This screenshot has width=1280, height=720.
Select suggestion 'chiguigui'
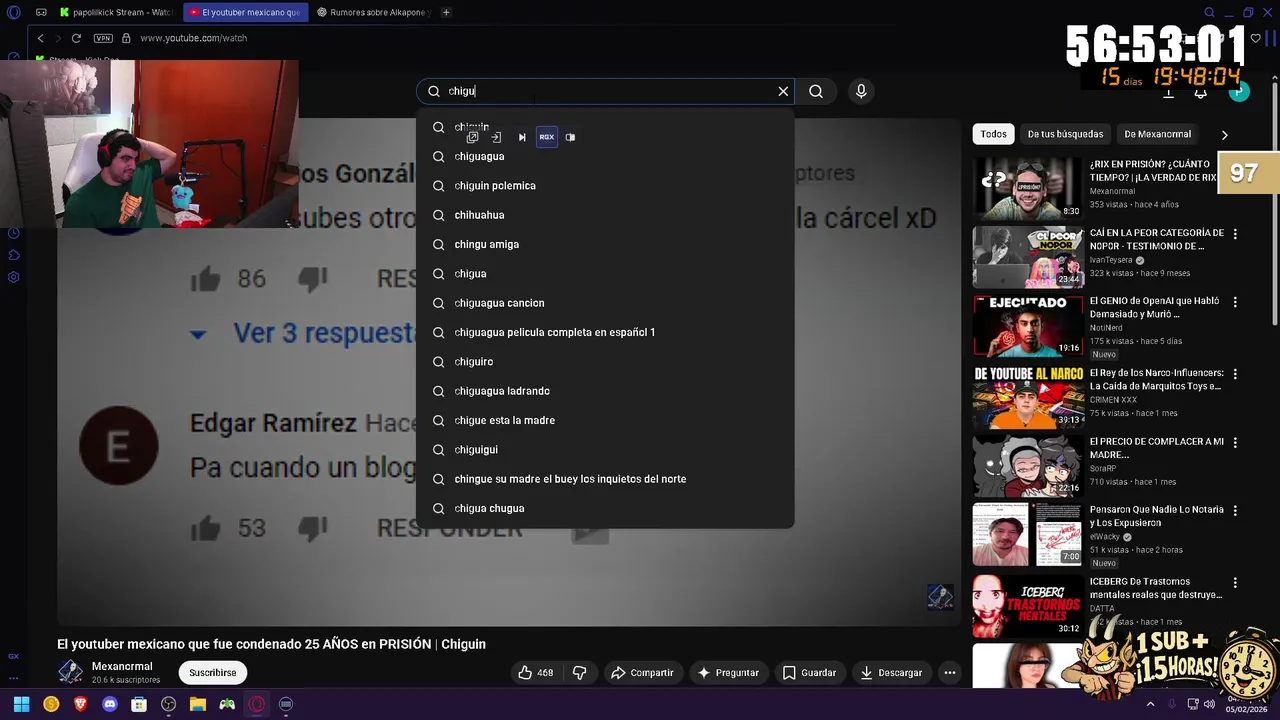tap(605, 450)
